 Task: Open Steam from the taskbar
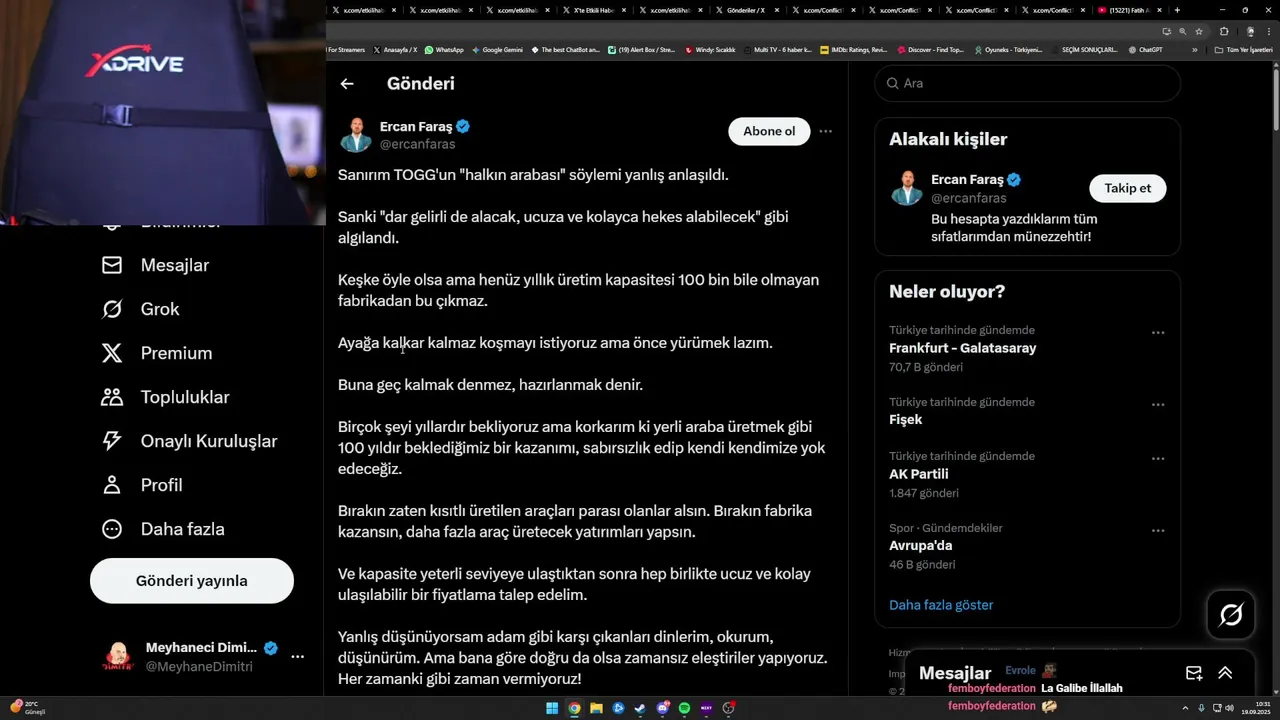pos(640,708)
